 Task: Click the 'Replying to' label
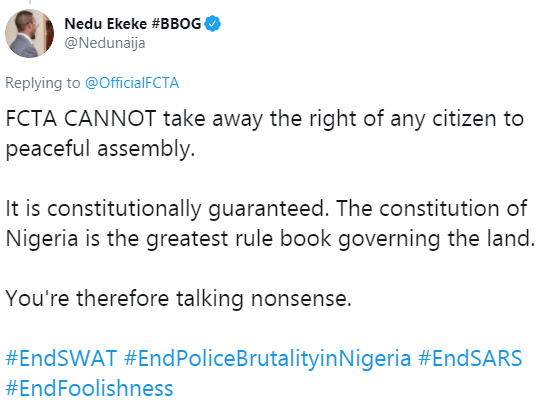[x=43, y=83]
